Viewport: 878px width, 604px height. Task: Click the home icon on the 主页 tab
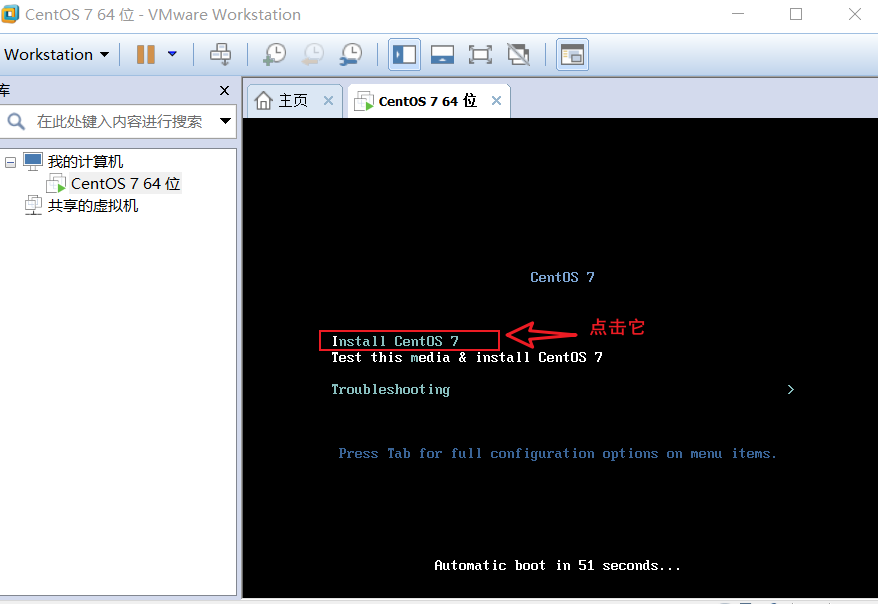point(263,101)
